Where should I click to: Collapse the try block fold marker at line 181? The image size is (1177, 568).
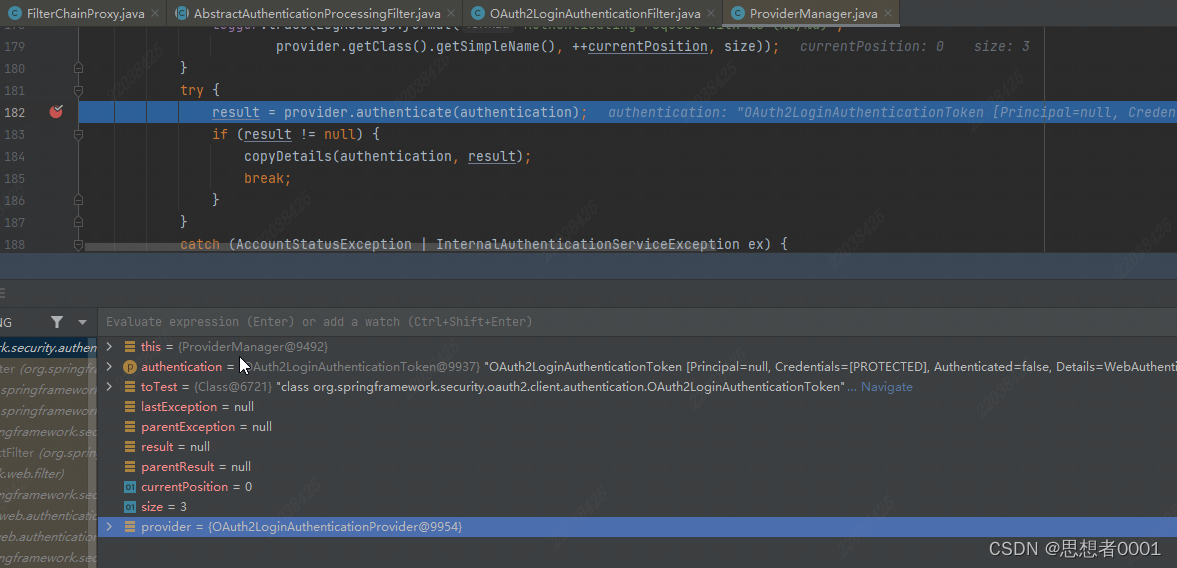[78, 90]
